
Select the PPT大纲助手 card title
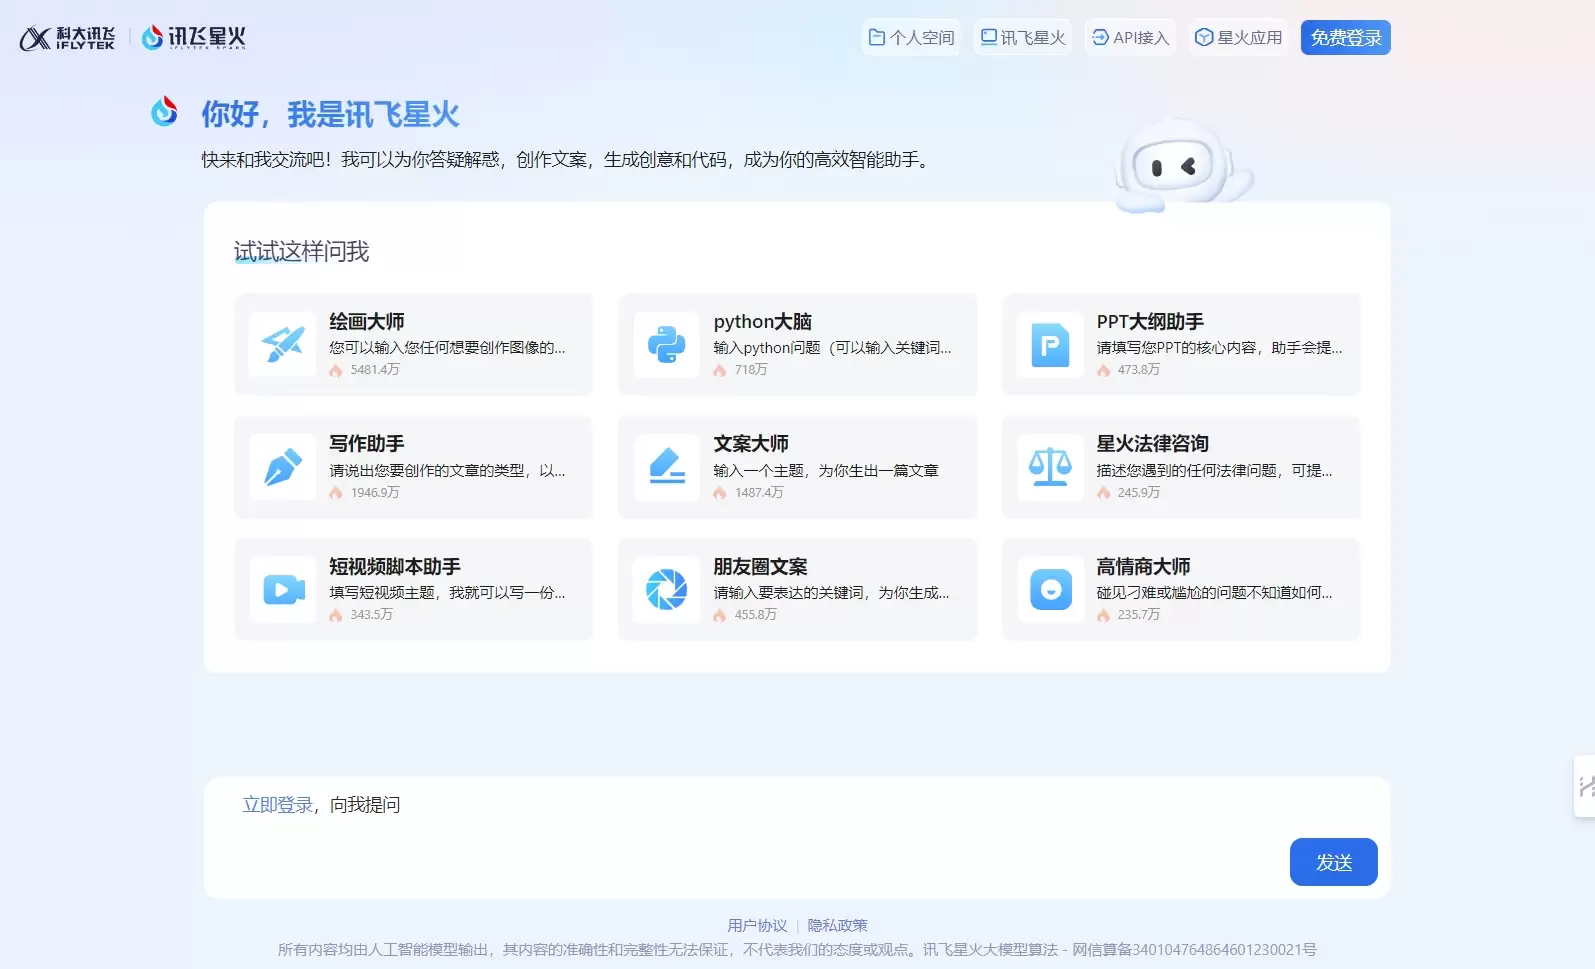[1150, 322]
